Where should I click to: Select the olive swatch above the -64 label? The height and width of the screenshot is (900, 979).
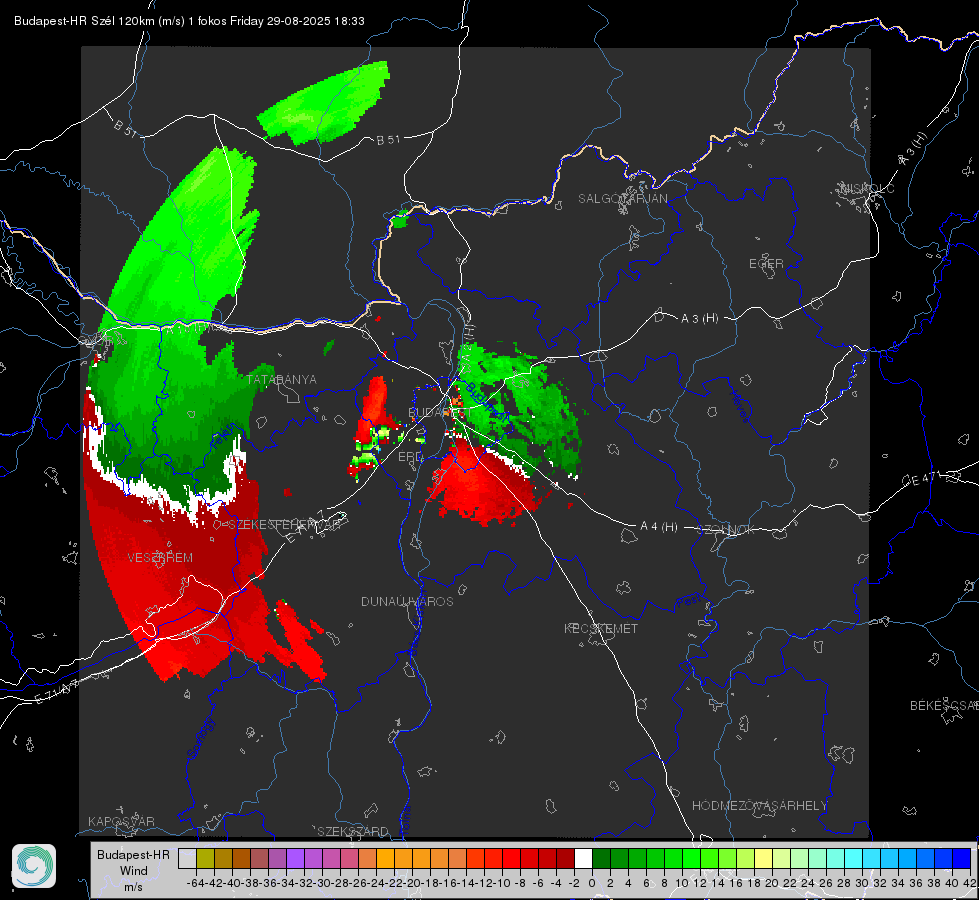coord(205,858)
